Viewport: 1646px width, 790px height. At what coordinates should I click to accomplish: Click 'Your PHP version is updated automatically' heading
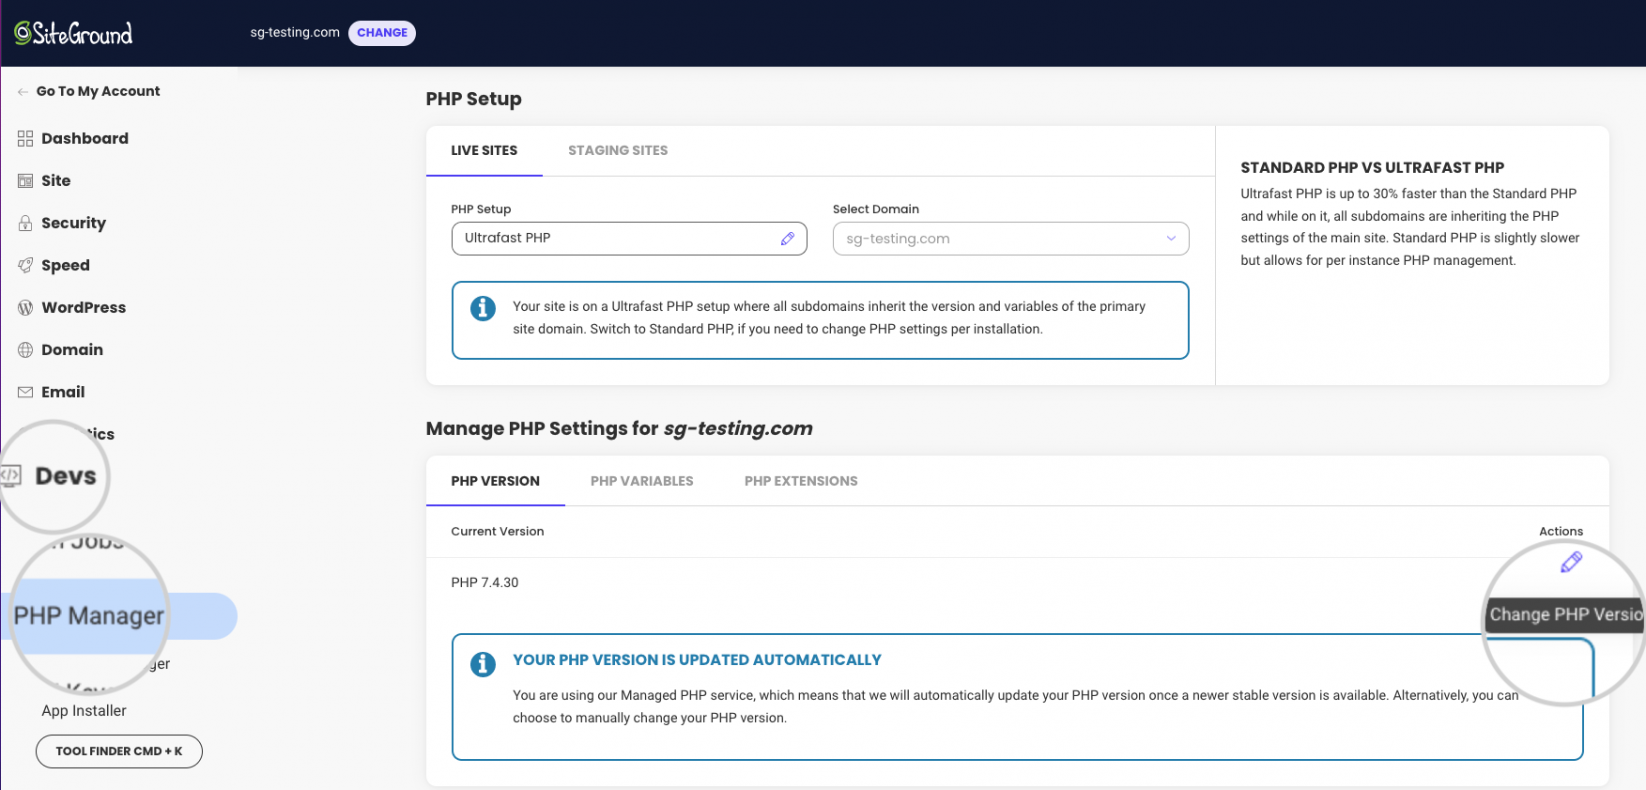(x=697, y=660)
